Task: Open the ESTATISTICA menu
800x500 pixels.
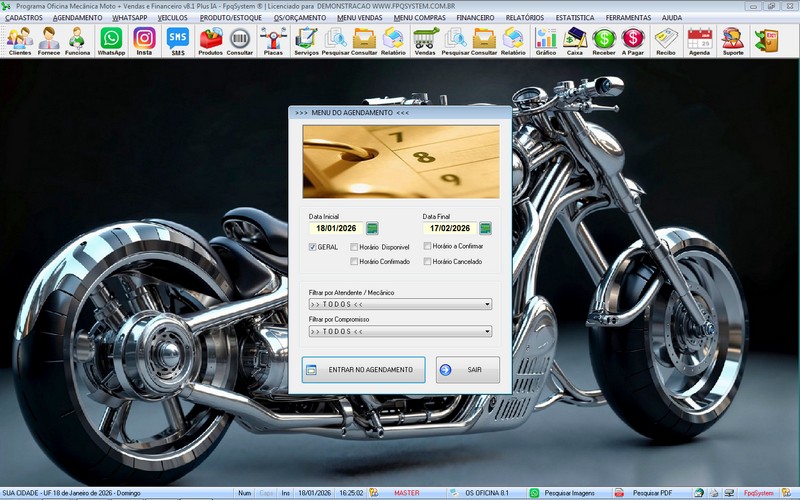Action: 574,17
